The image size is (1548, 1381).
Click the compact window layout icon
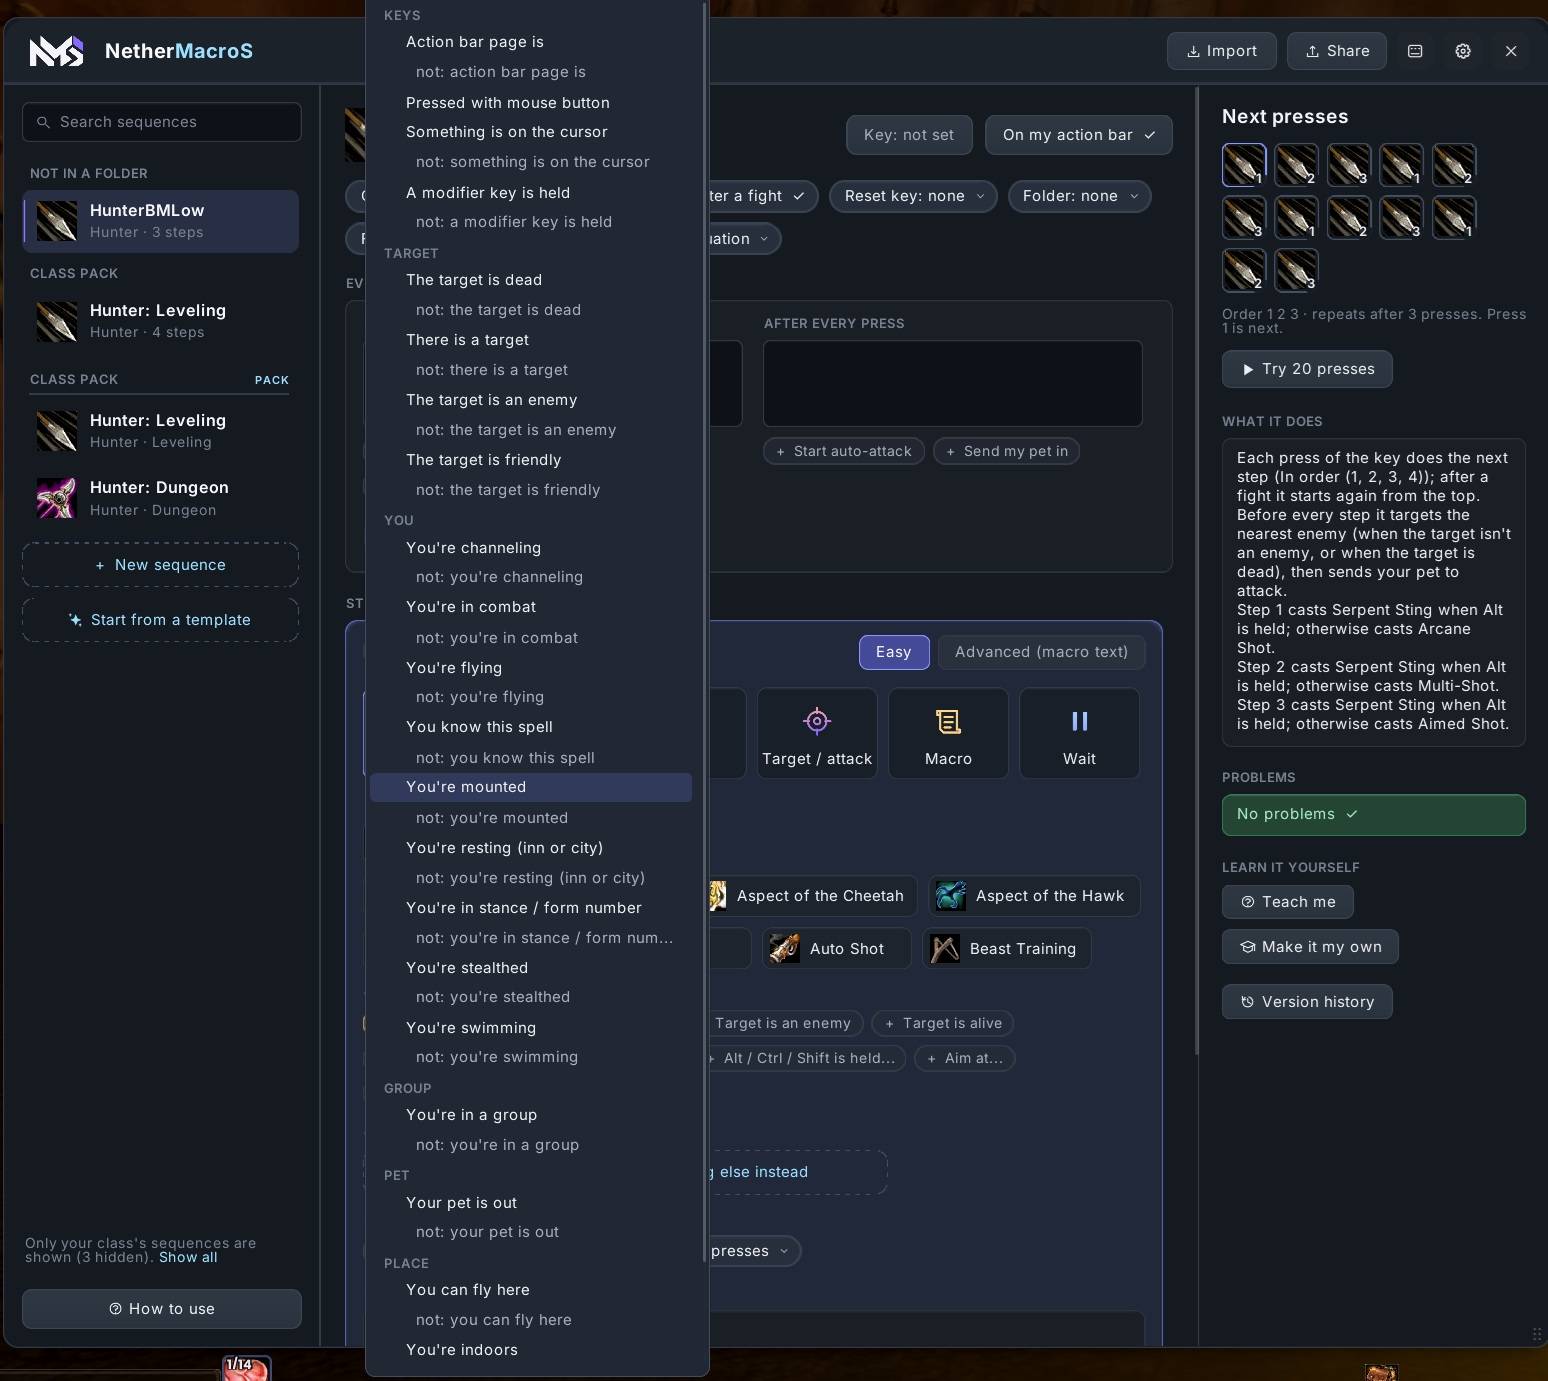pos(1415,51)
